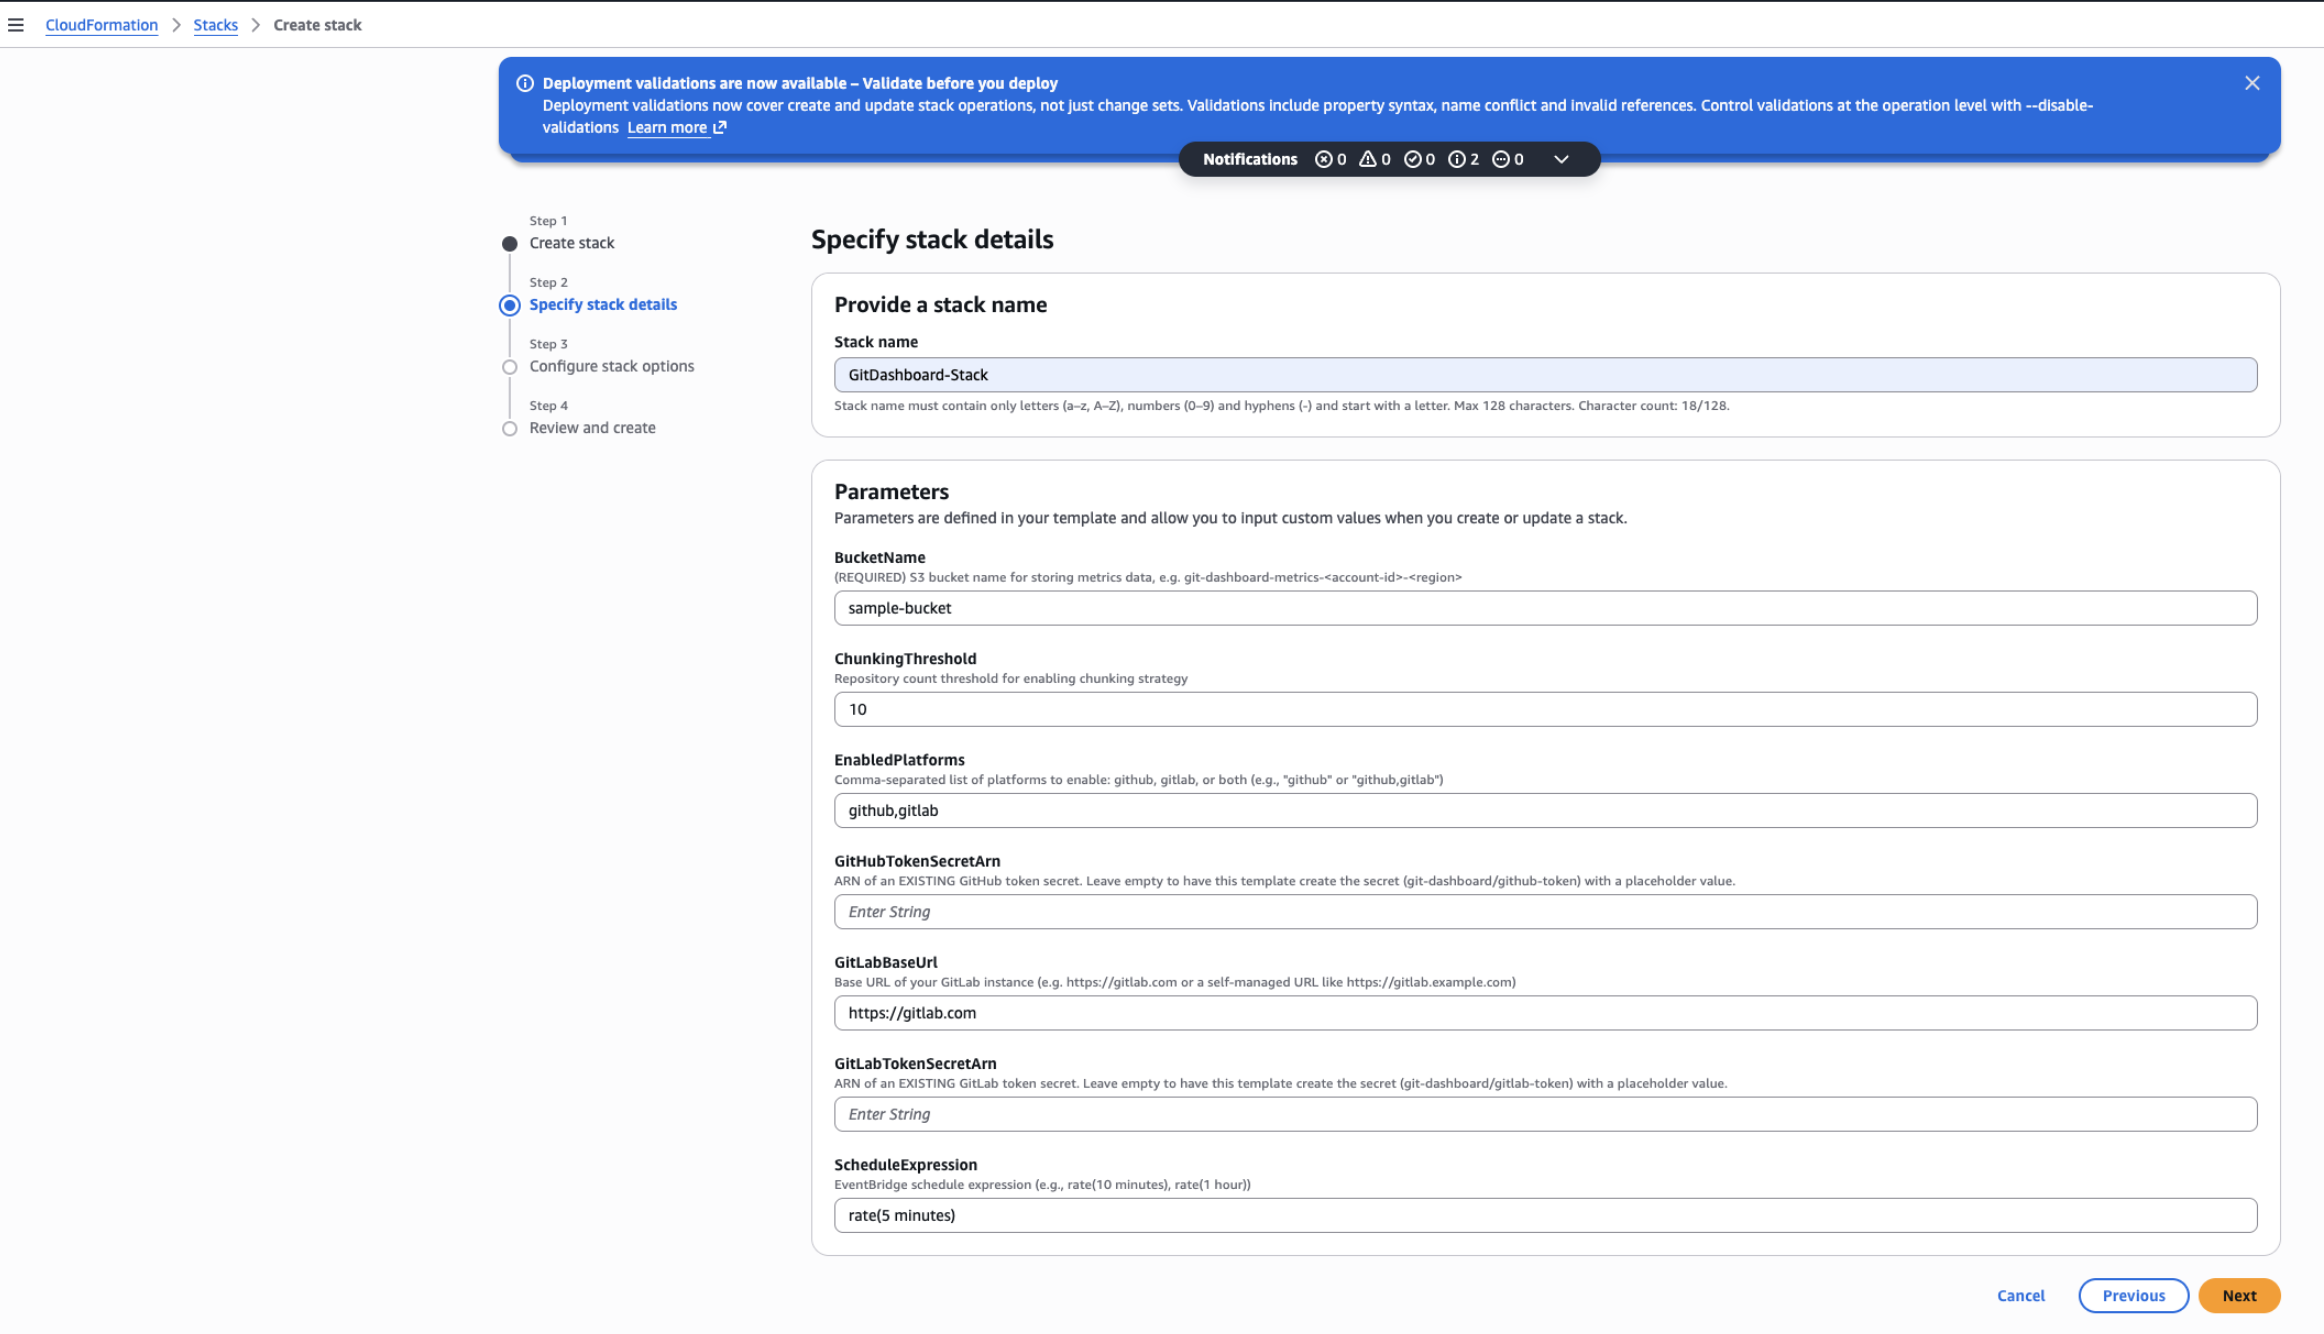Screen dimensions: 2324x1334
Task: Expand the Notifications bar chevron
Action: click(1561, 159)
